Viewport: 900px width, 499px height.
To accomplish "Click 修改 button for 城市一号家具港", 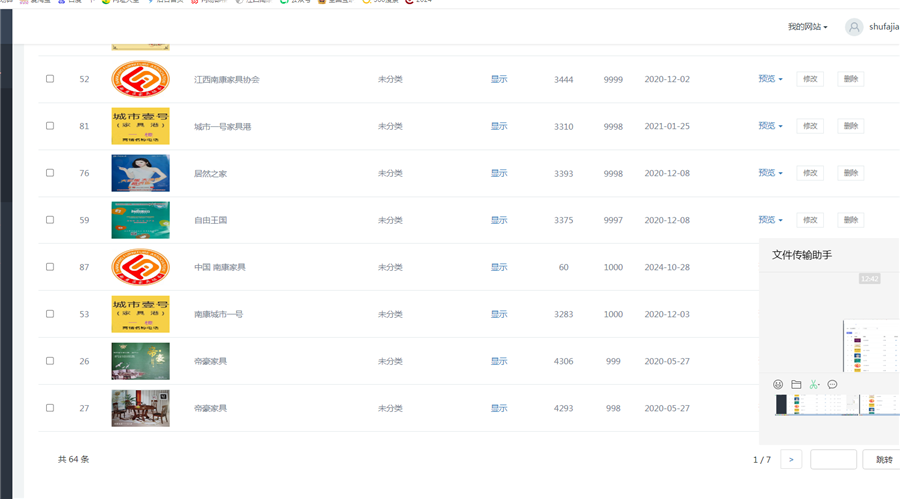I will [810, 126].
